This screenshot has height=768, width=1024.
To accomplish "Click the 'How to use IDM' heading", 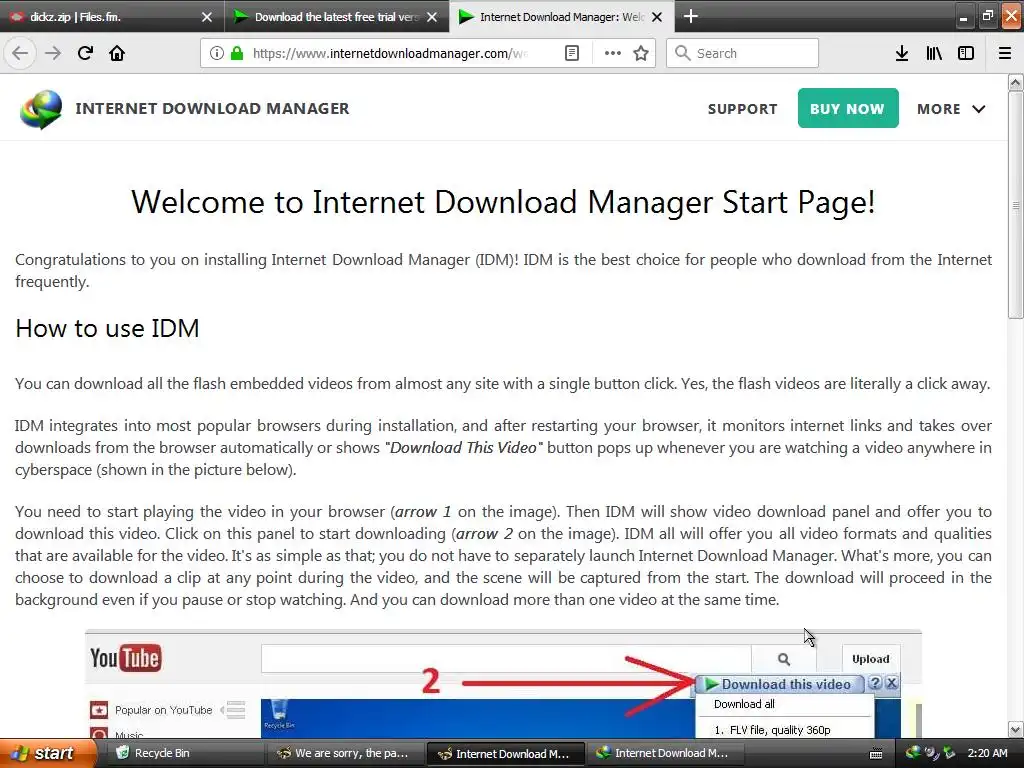I will click(107, 328).
